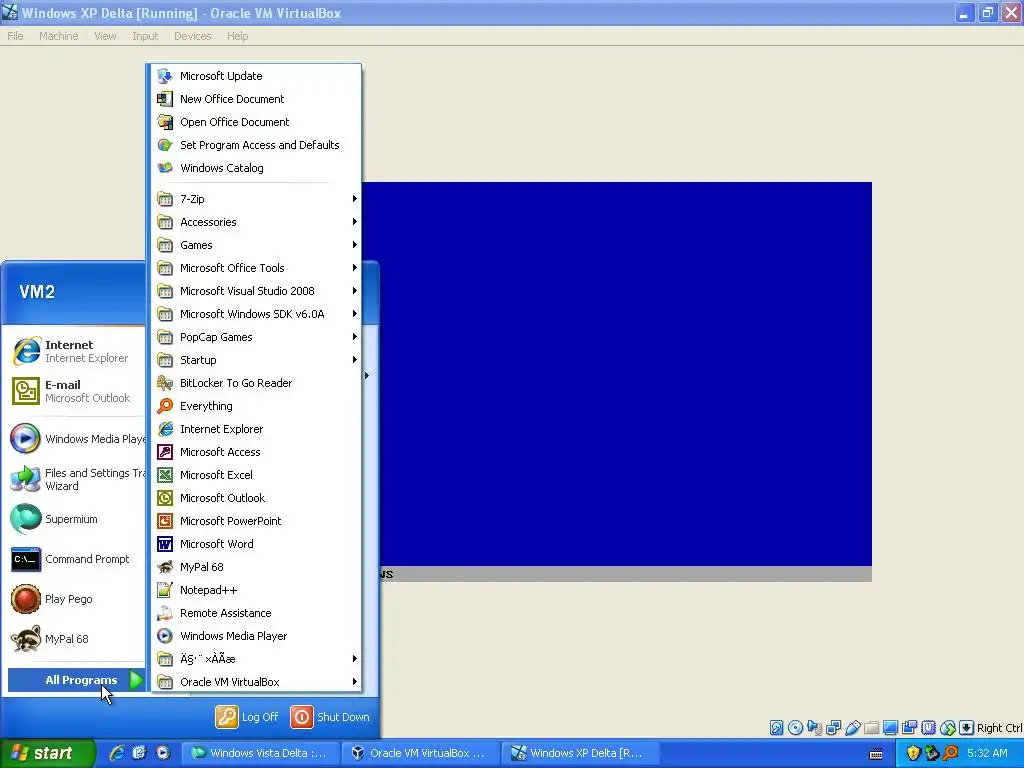1024x768 pixels.
Task: Click quick launch Internet Explorer icon
Action: coord(117,753)
